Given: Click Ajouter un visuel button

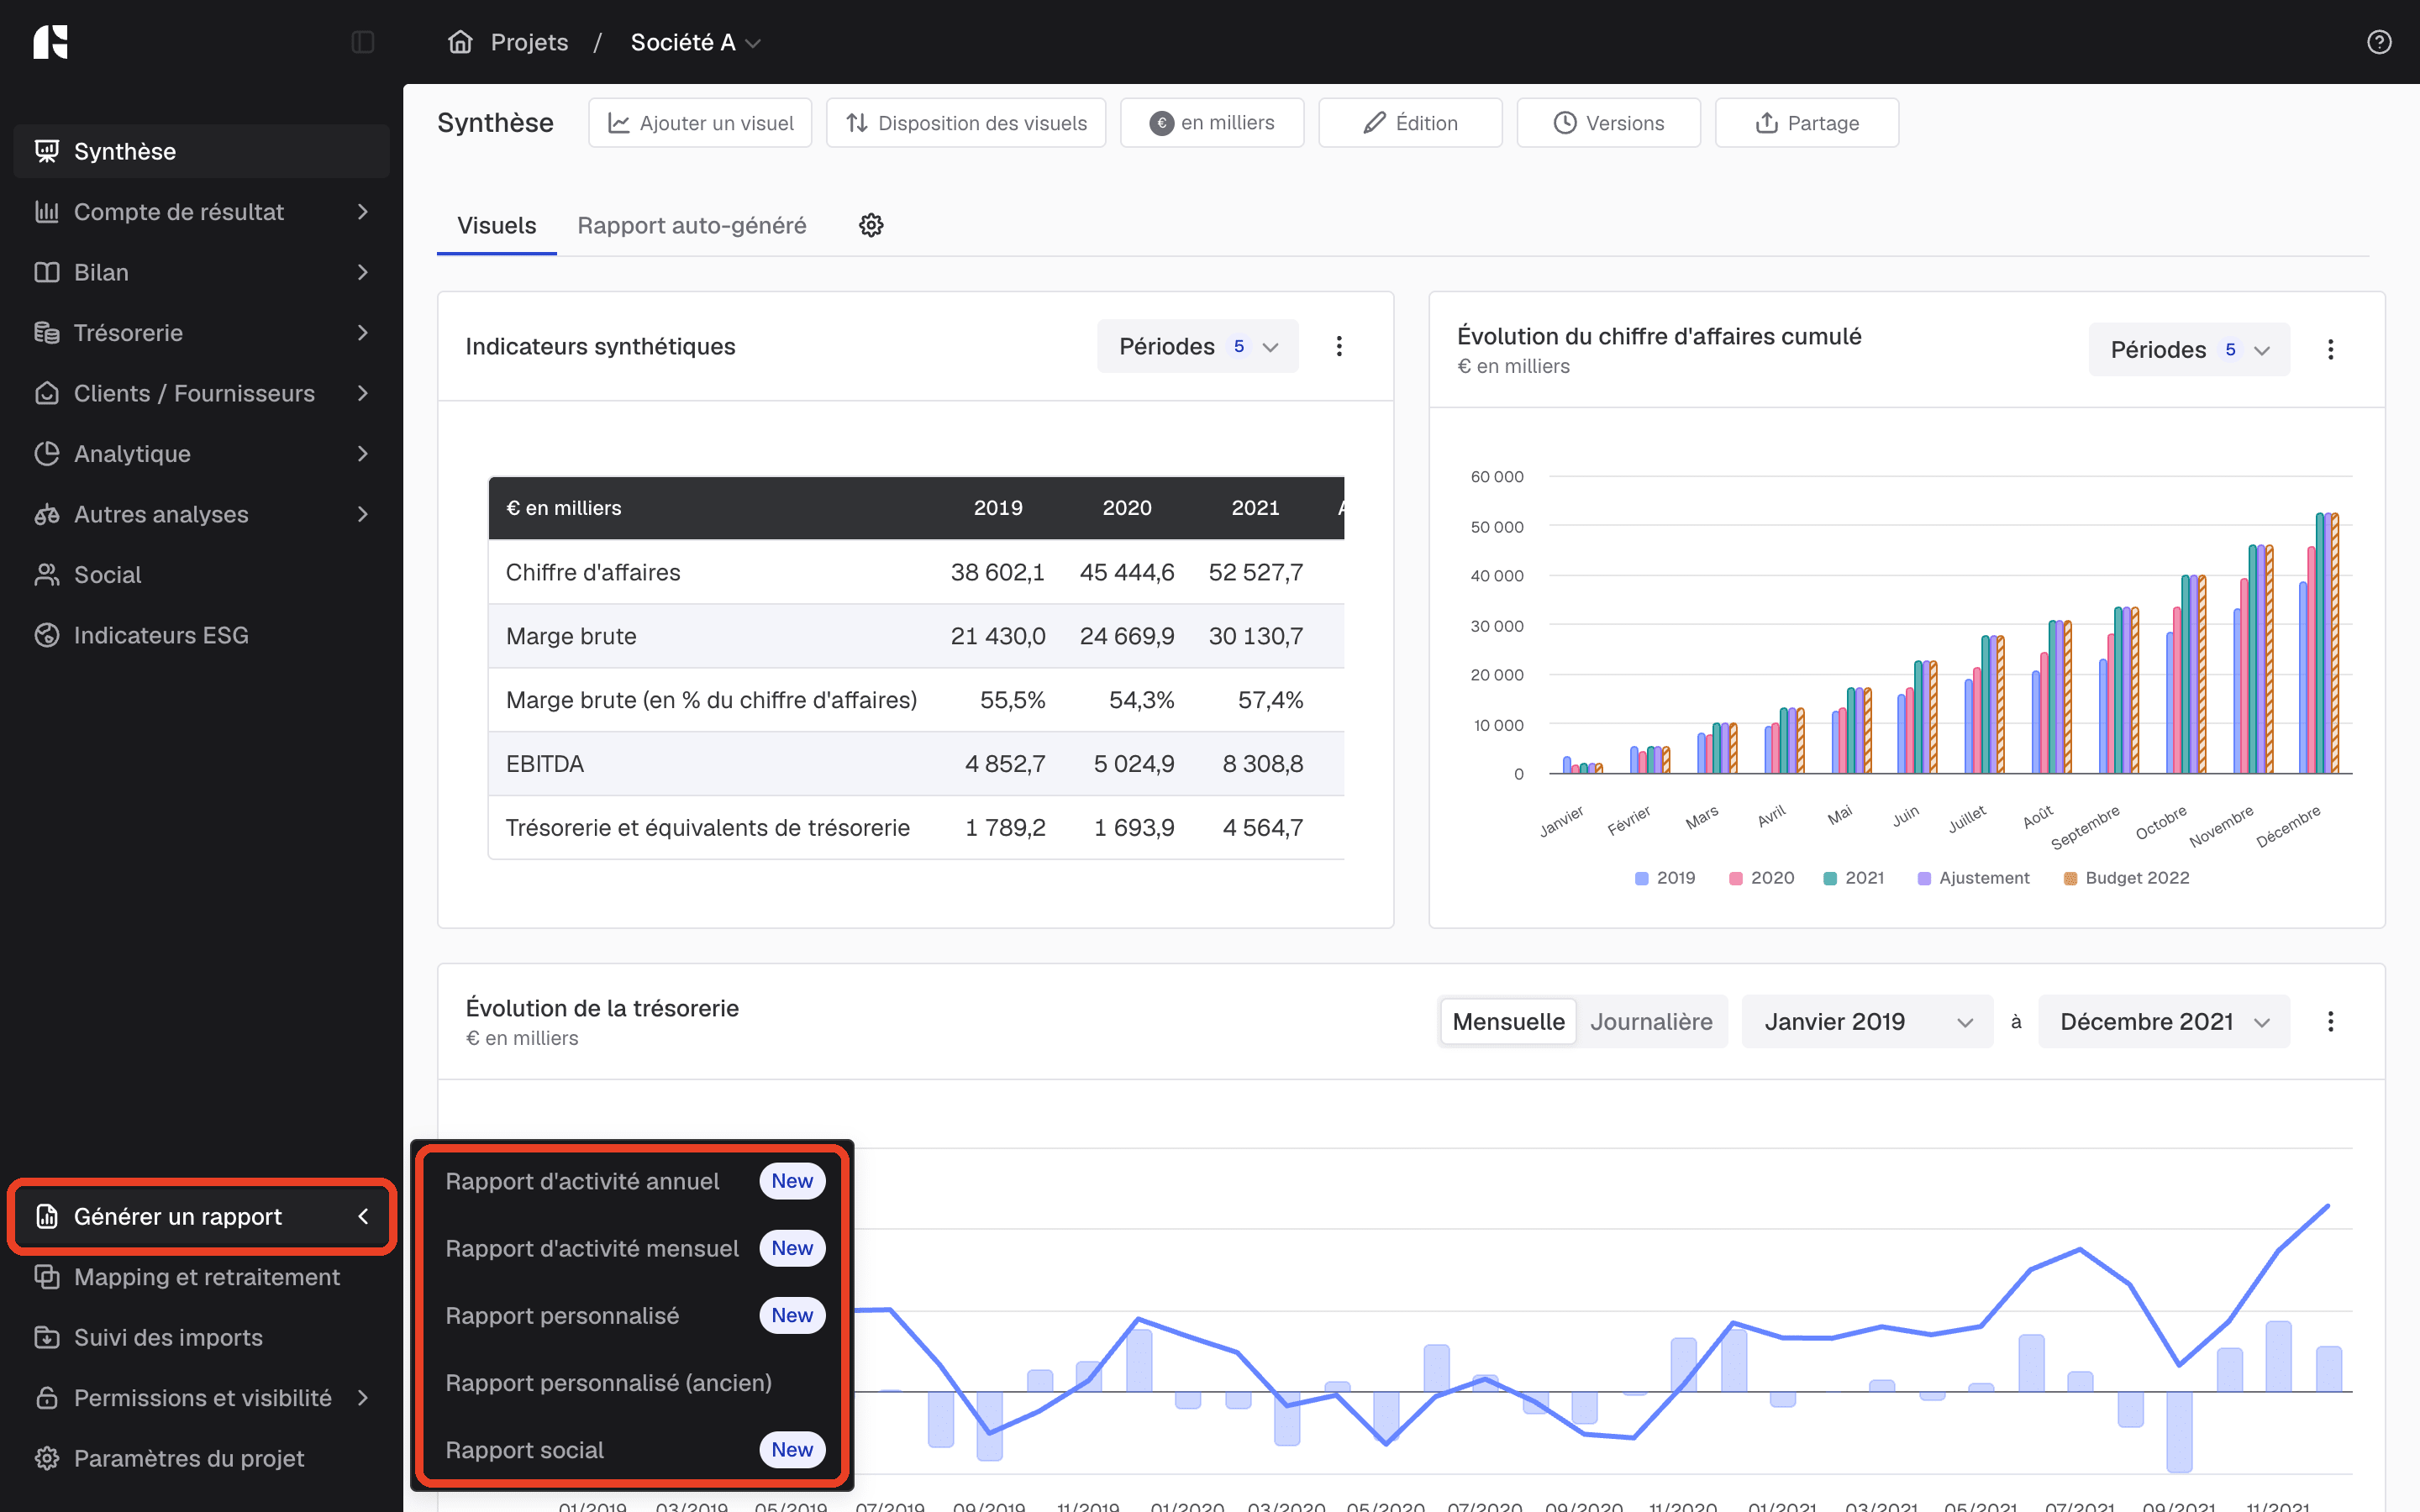Looking at the screenshot, I should tap(700, 123).
